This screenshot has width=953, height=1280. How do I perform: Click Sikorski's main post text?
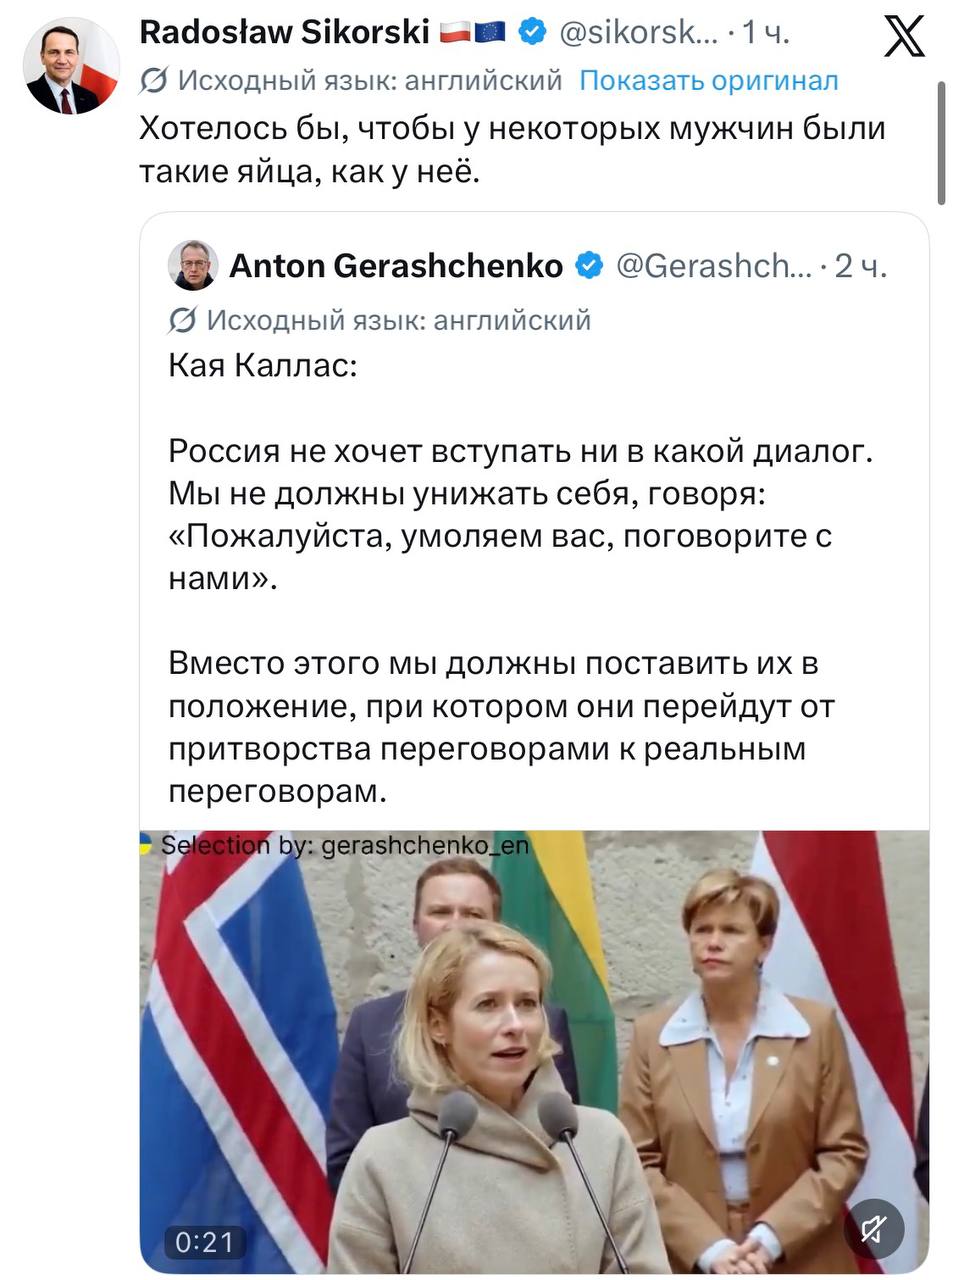(x=511, y=150)
